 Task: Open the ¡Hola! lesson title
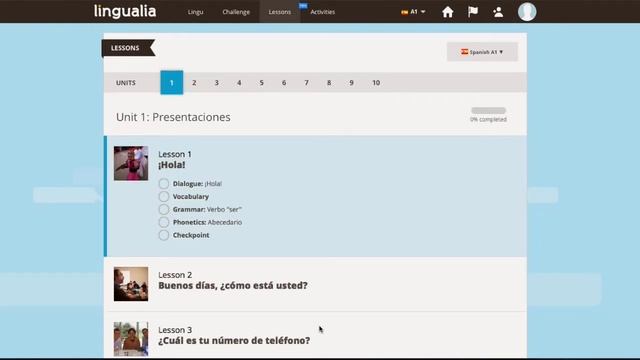(x=171, y=165)
